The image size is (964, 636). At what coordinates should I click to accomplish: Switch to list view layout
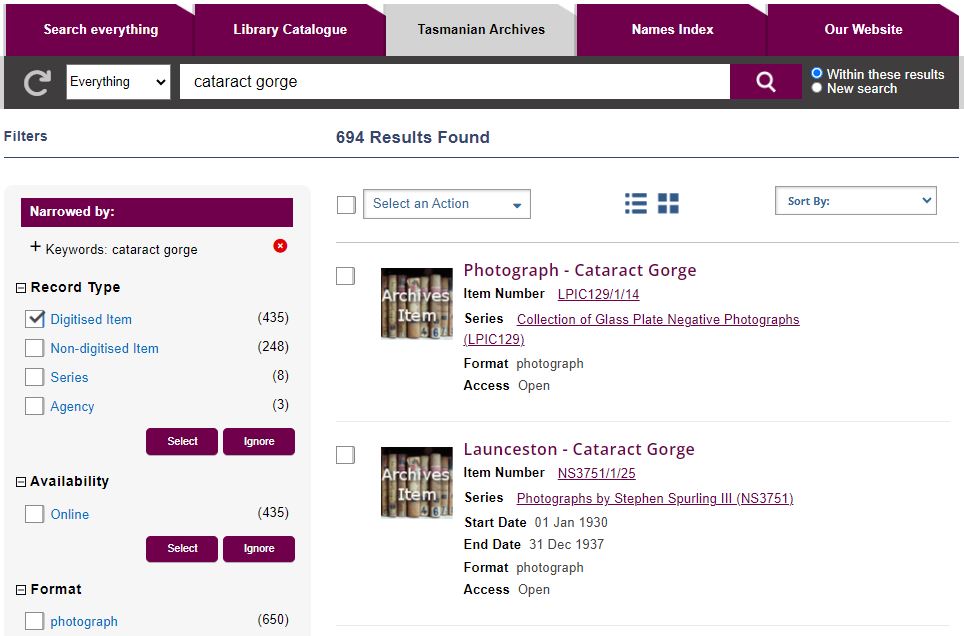point(635,203)
